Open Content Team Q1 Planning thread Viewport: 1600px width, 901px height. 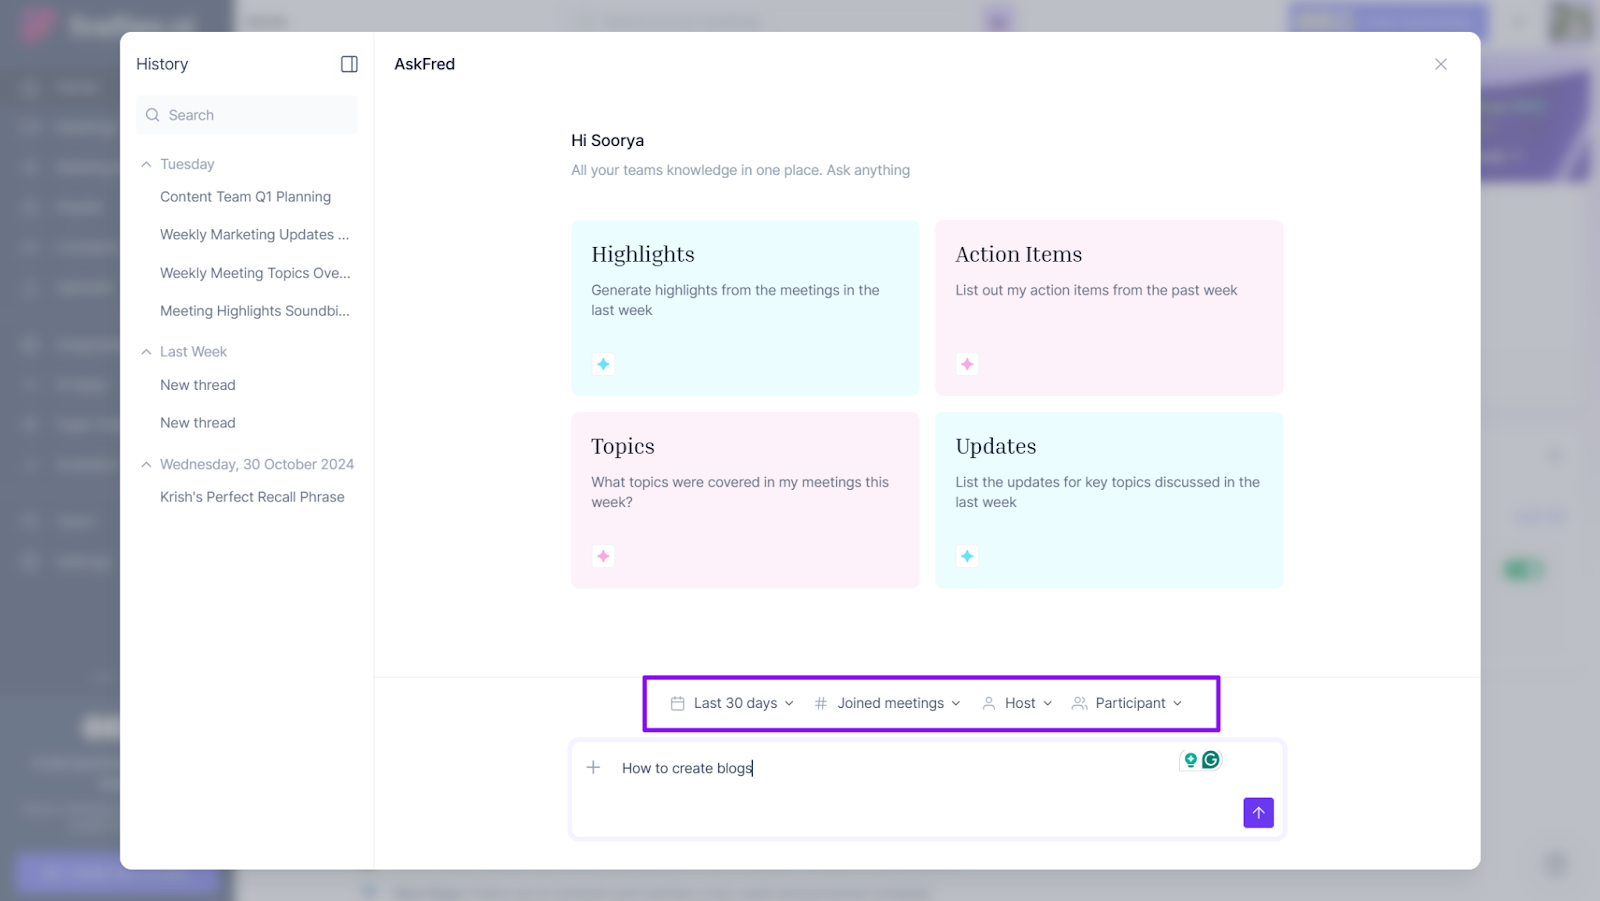click(x=245, y=197)
